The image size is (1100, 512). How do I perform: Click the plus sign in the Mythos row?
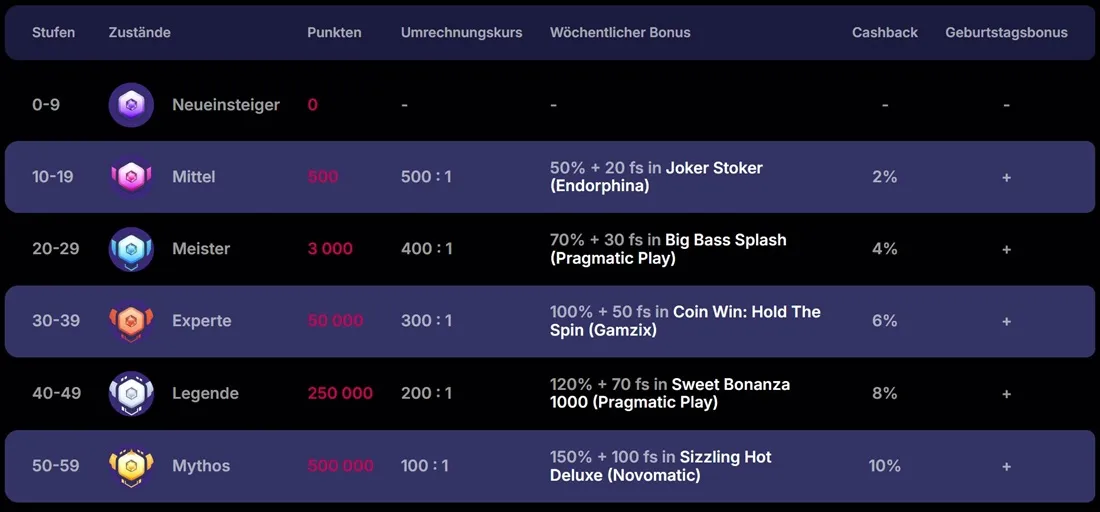1006,466
